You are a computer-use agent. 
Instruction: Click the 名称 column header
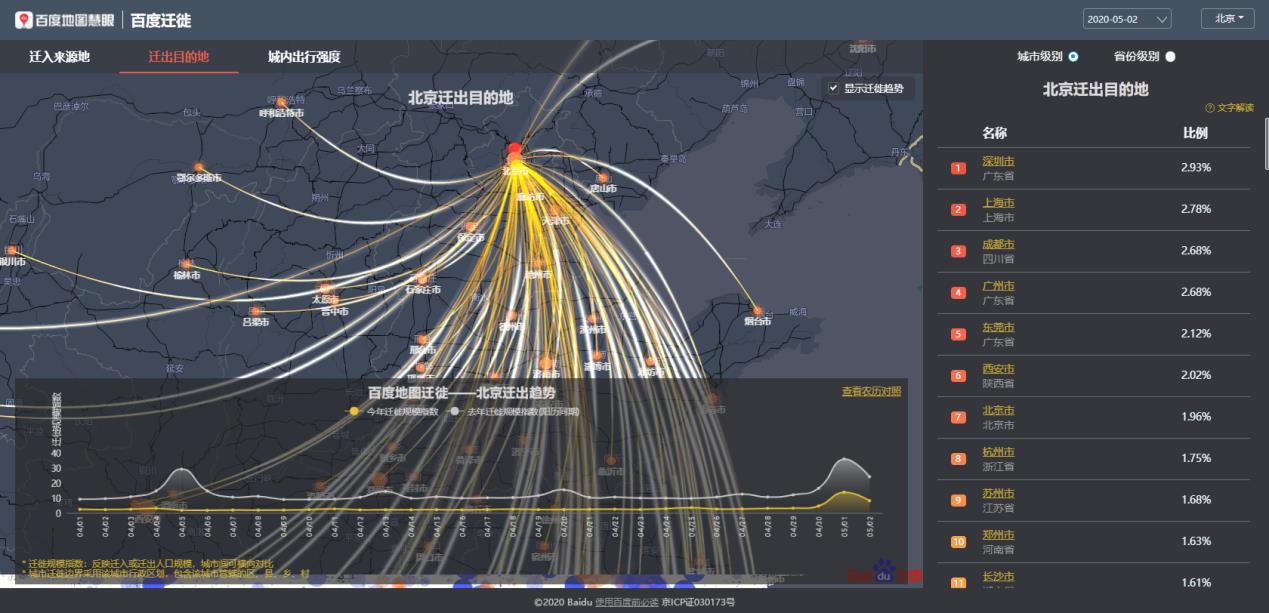point(994,133)
